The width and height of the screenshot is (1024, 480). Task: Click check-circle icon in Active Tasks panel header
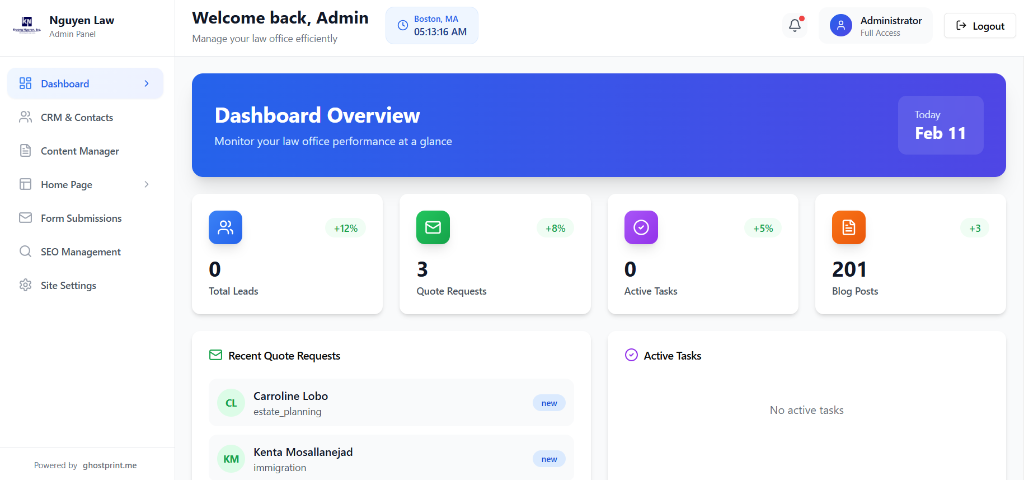631,355
